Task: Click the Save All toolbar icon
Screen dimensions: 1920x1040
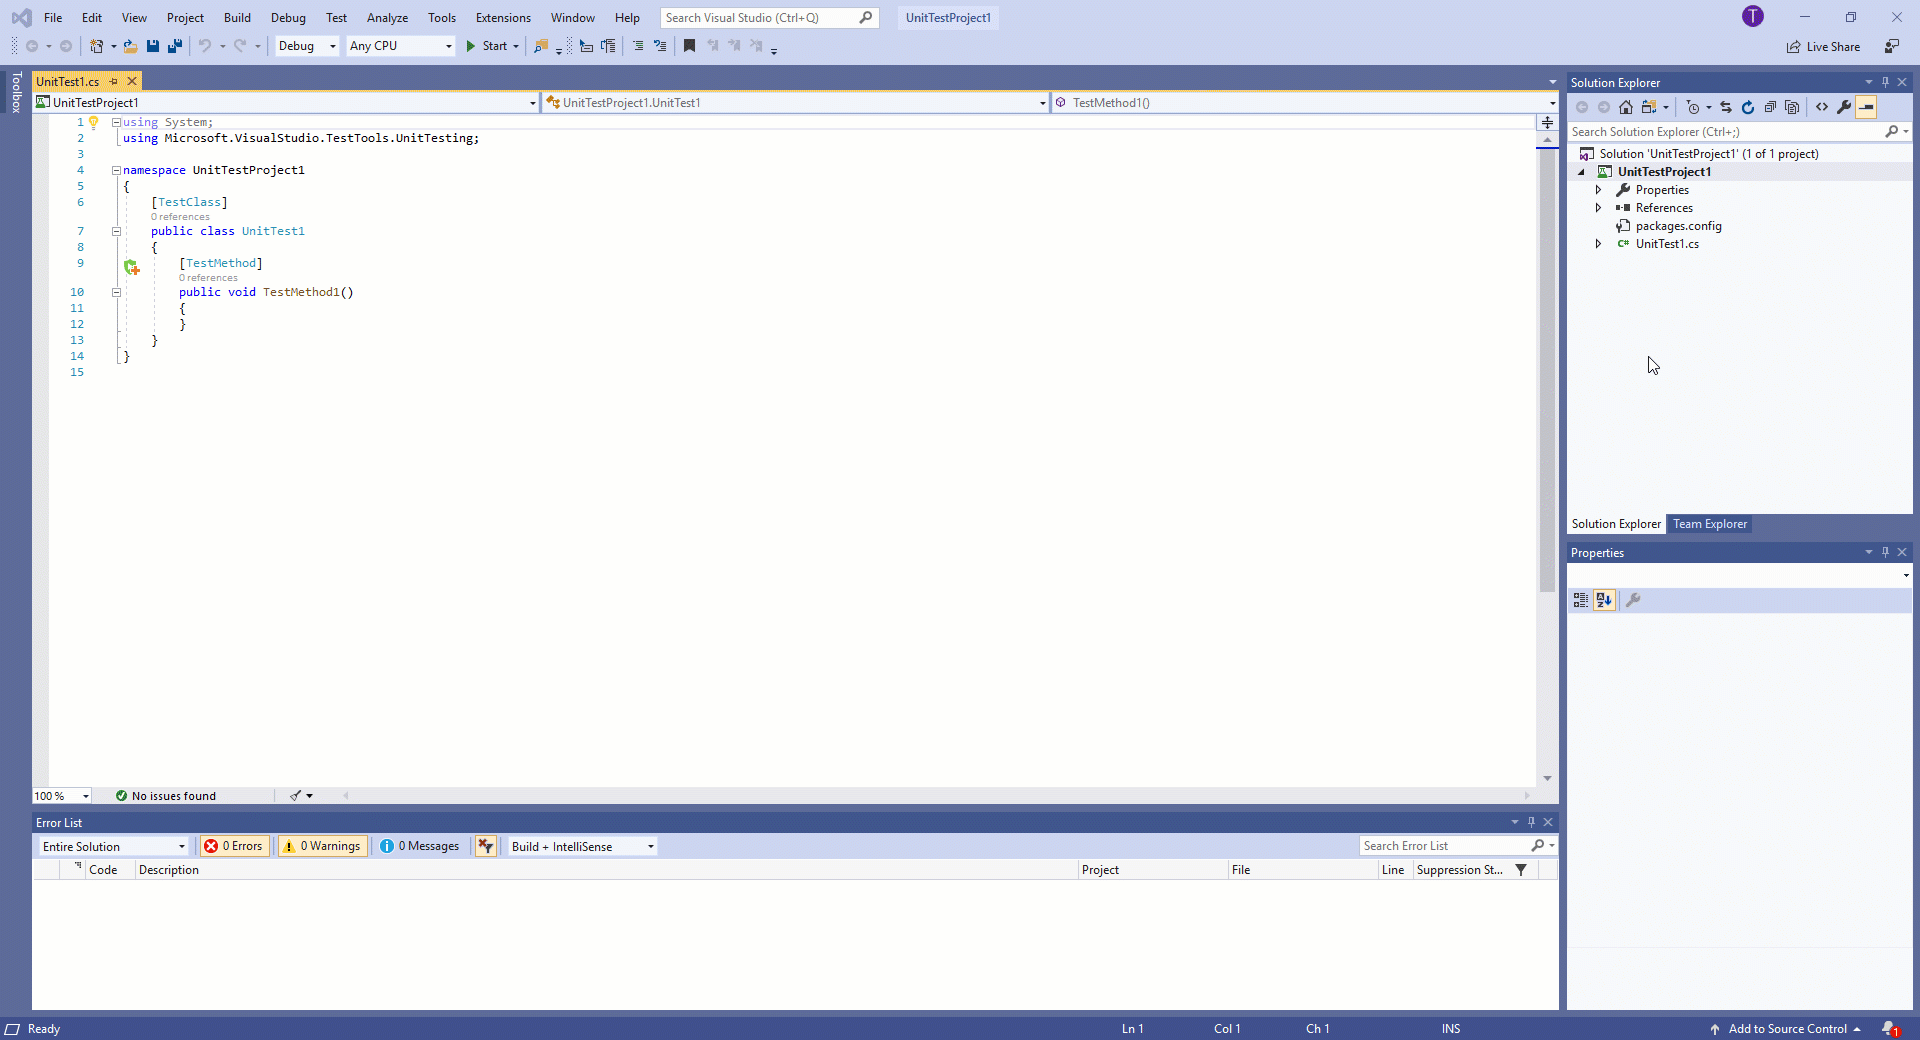Action: coord(175,46)
